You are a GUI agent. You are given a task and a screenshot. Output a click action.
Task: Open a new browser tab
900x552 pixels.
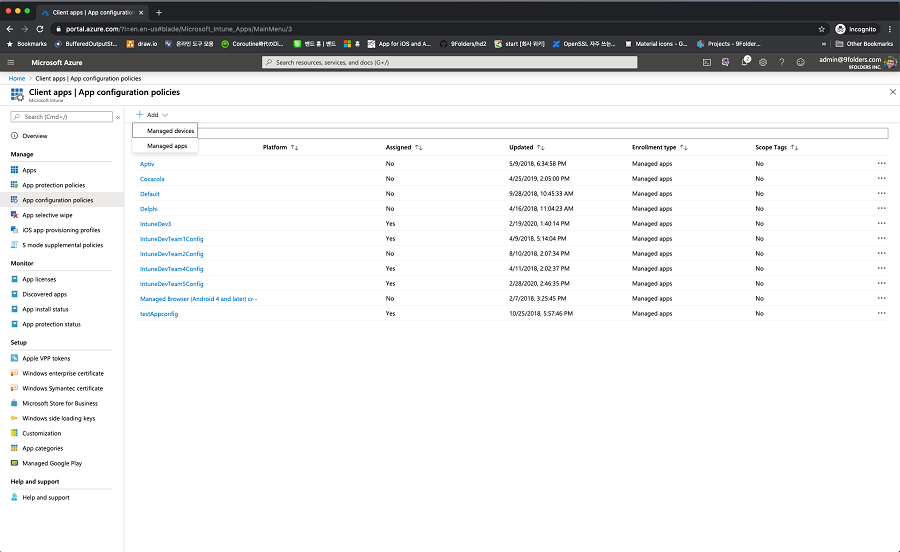[x=159, y=12]
